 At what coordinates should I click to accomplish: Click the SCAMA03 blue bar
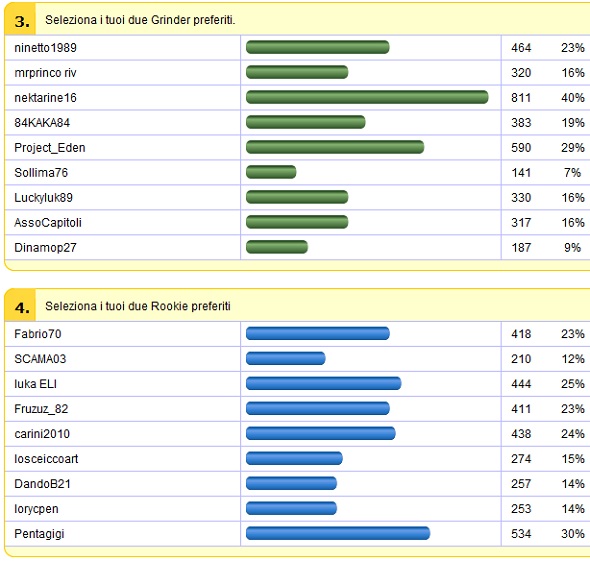(x=286, y=359)
